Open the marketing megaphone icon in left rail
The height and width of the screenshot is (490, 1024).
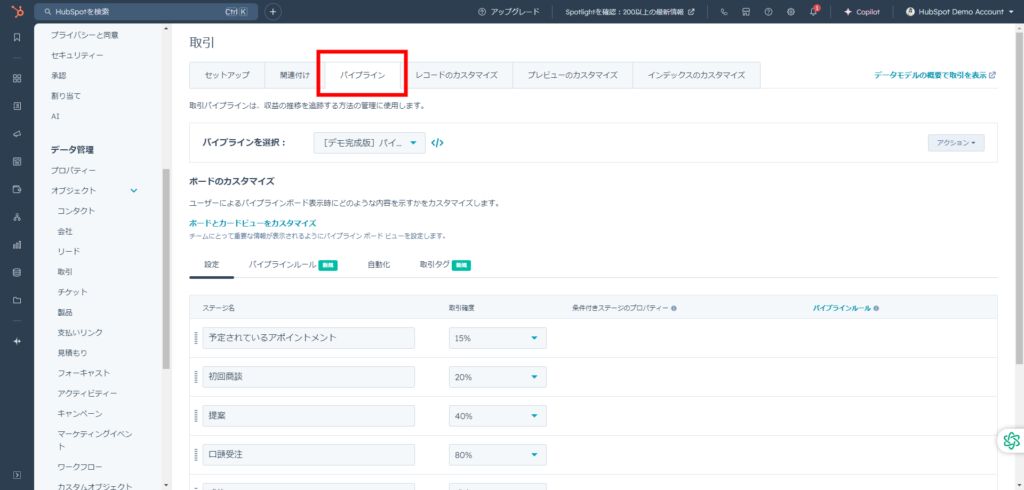pos(17,134)
